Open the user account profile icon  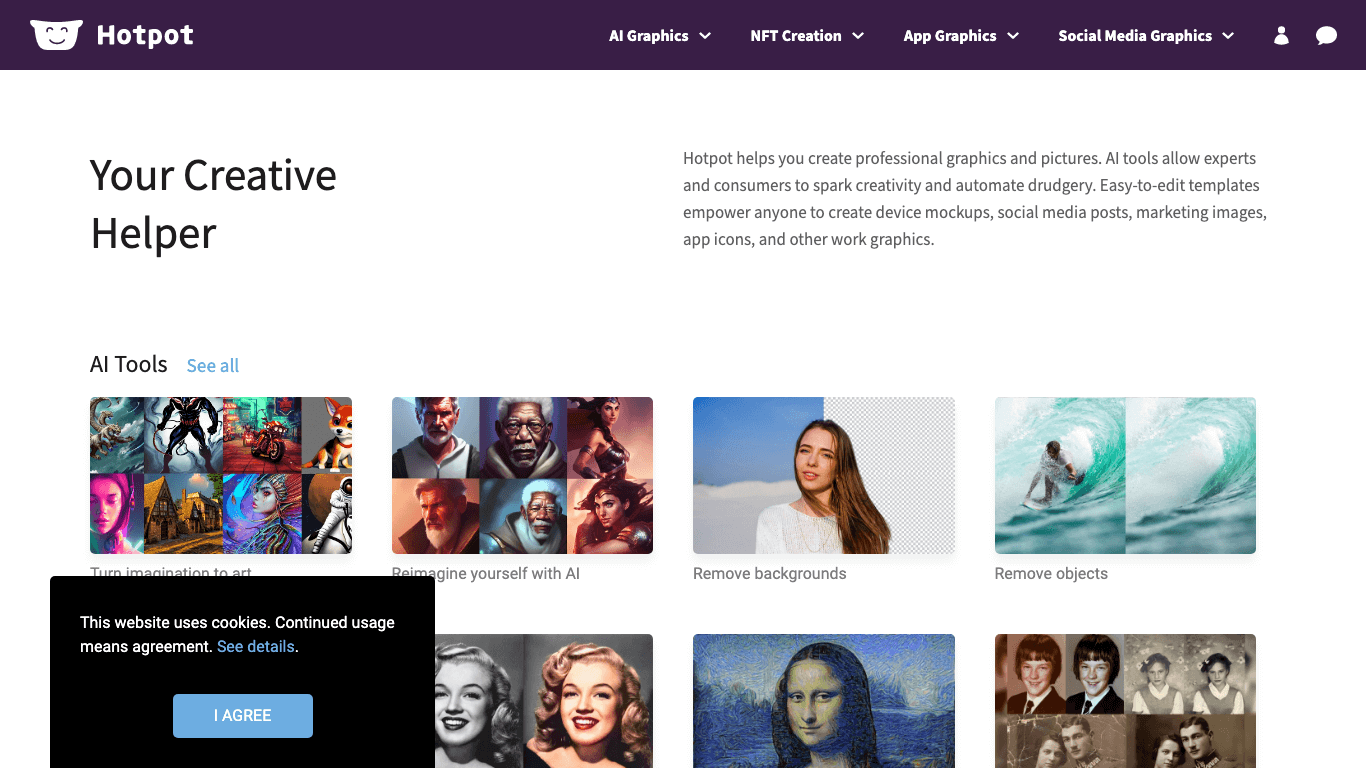pos(1281,36)
